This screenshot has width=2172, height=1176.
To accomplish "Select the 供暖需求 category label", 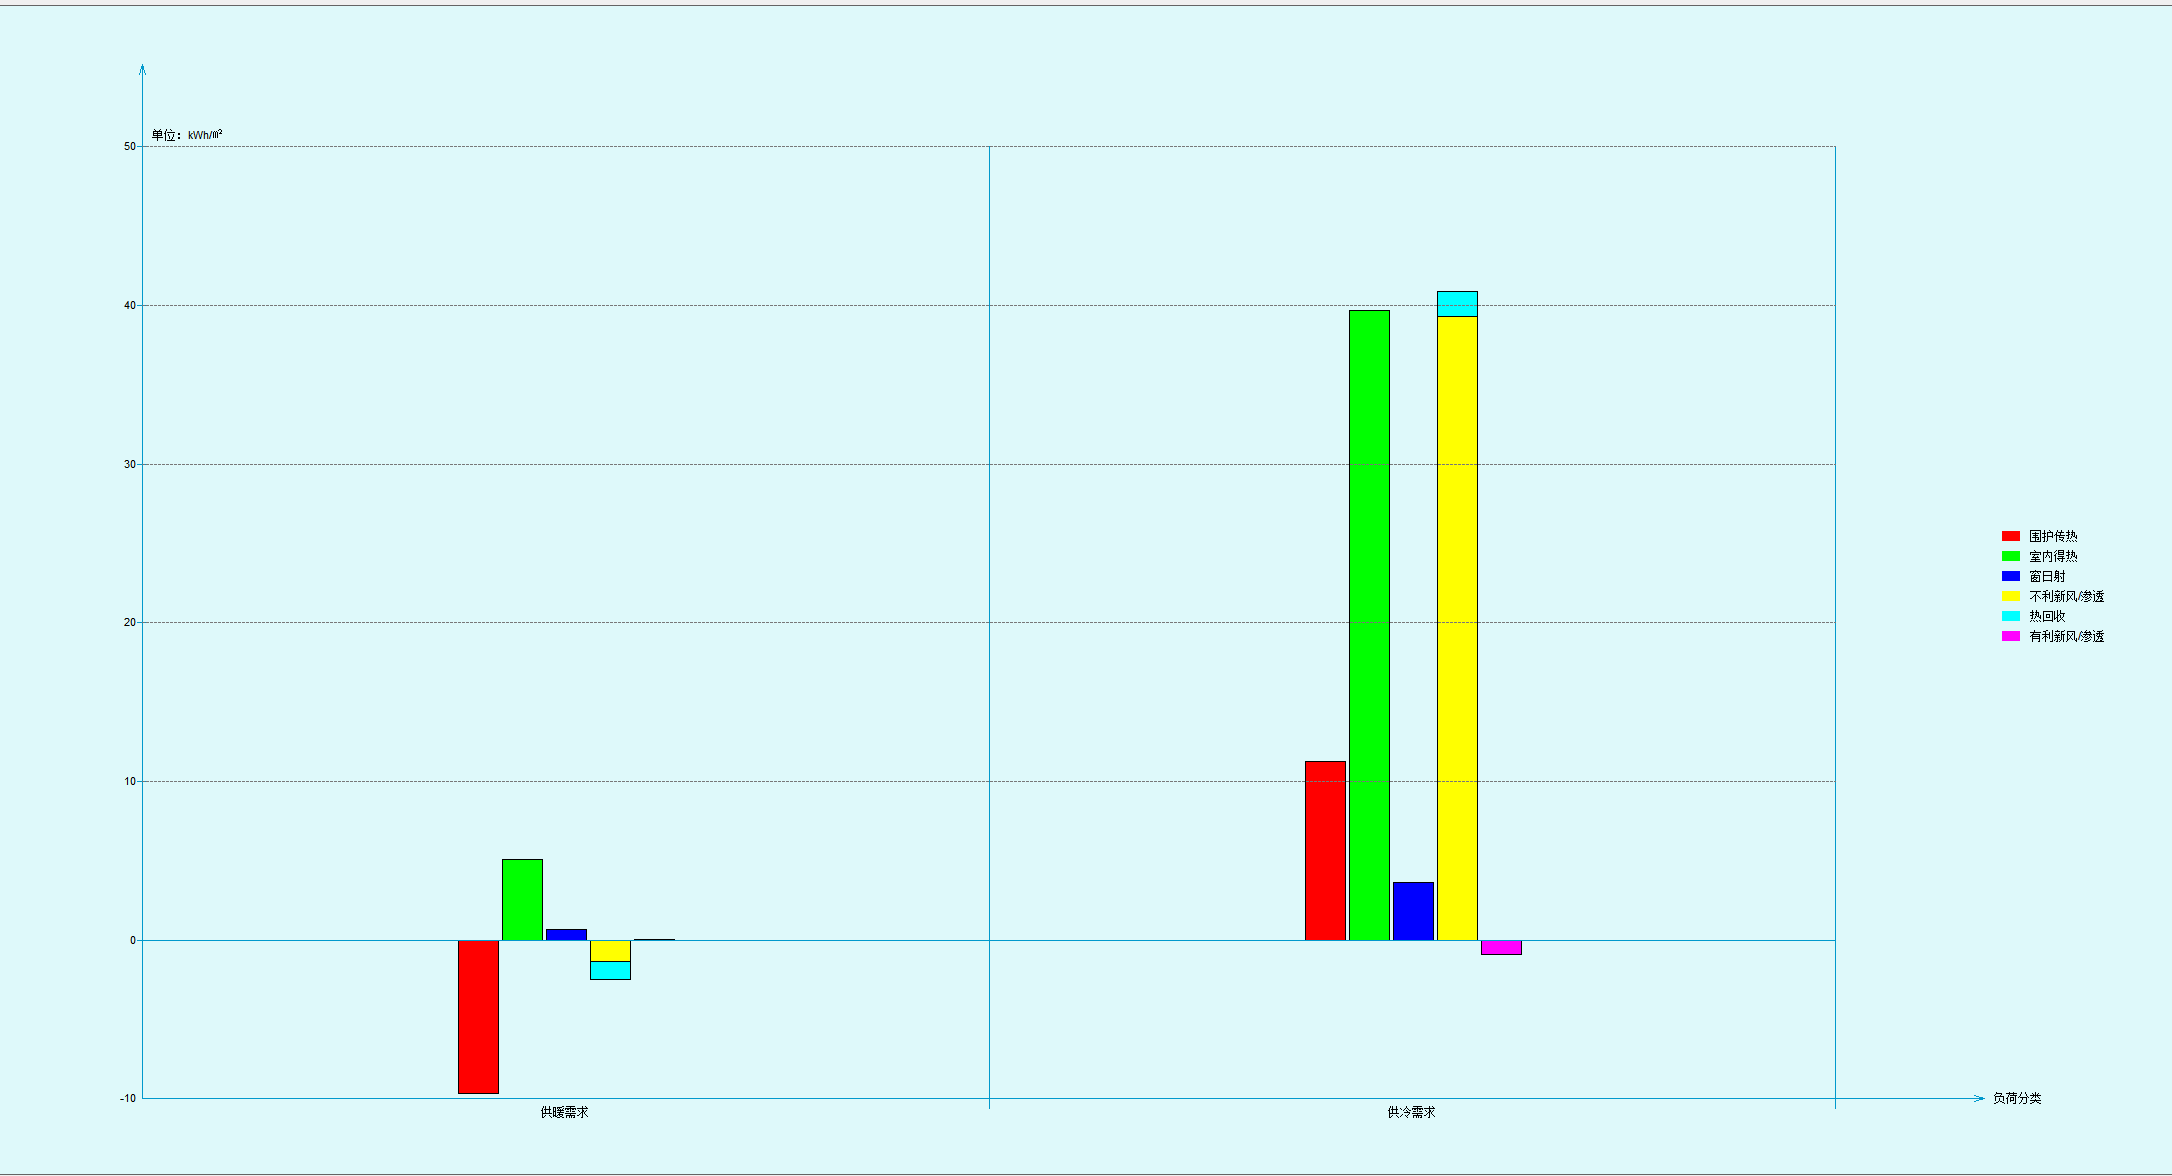I will 564,1112.
